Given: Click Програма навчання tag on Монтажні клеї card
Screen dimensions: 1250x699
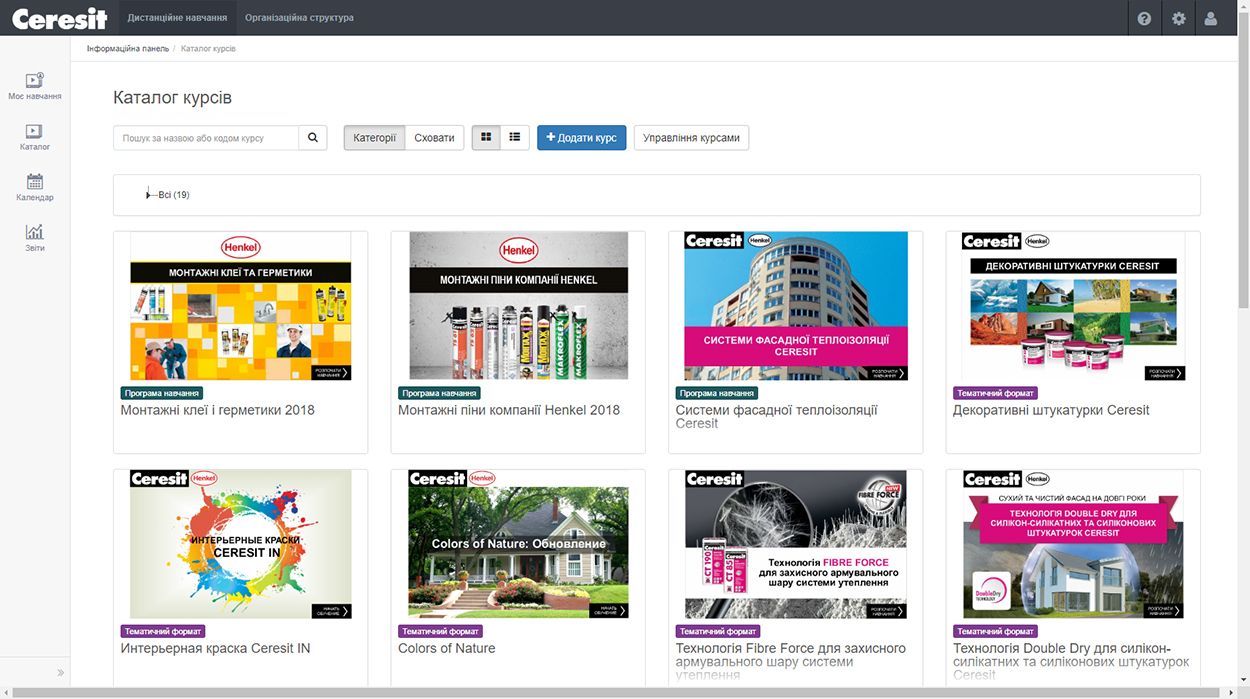Looking at the screenshot, I should [162, 393].
